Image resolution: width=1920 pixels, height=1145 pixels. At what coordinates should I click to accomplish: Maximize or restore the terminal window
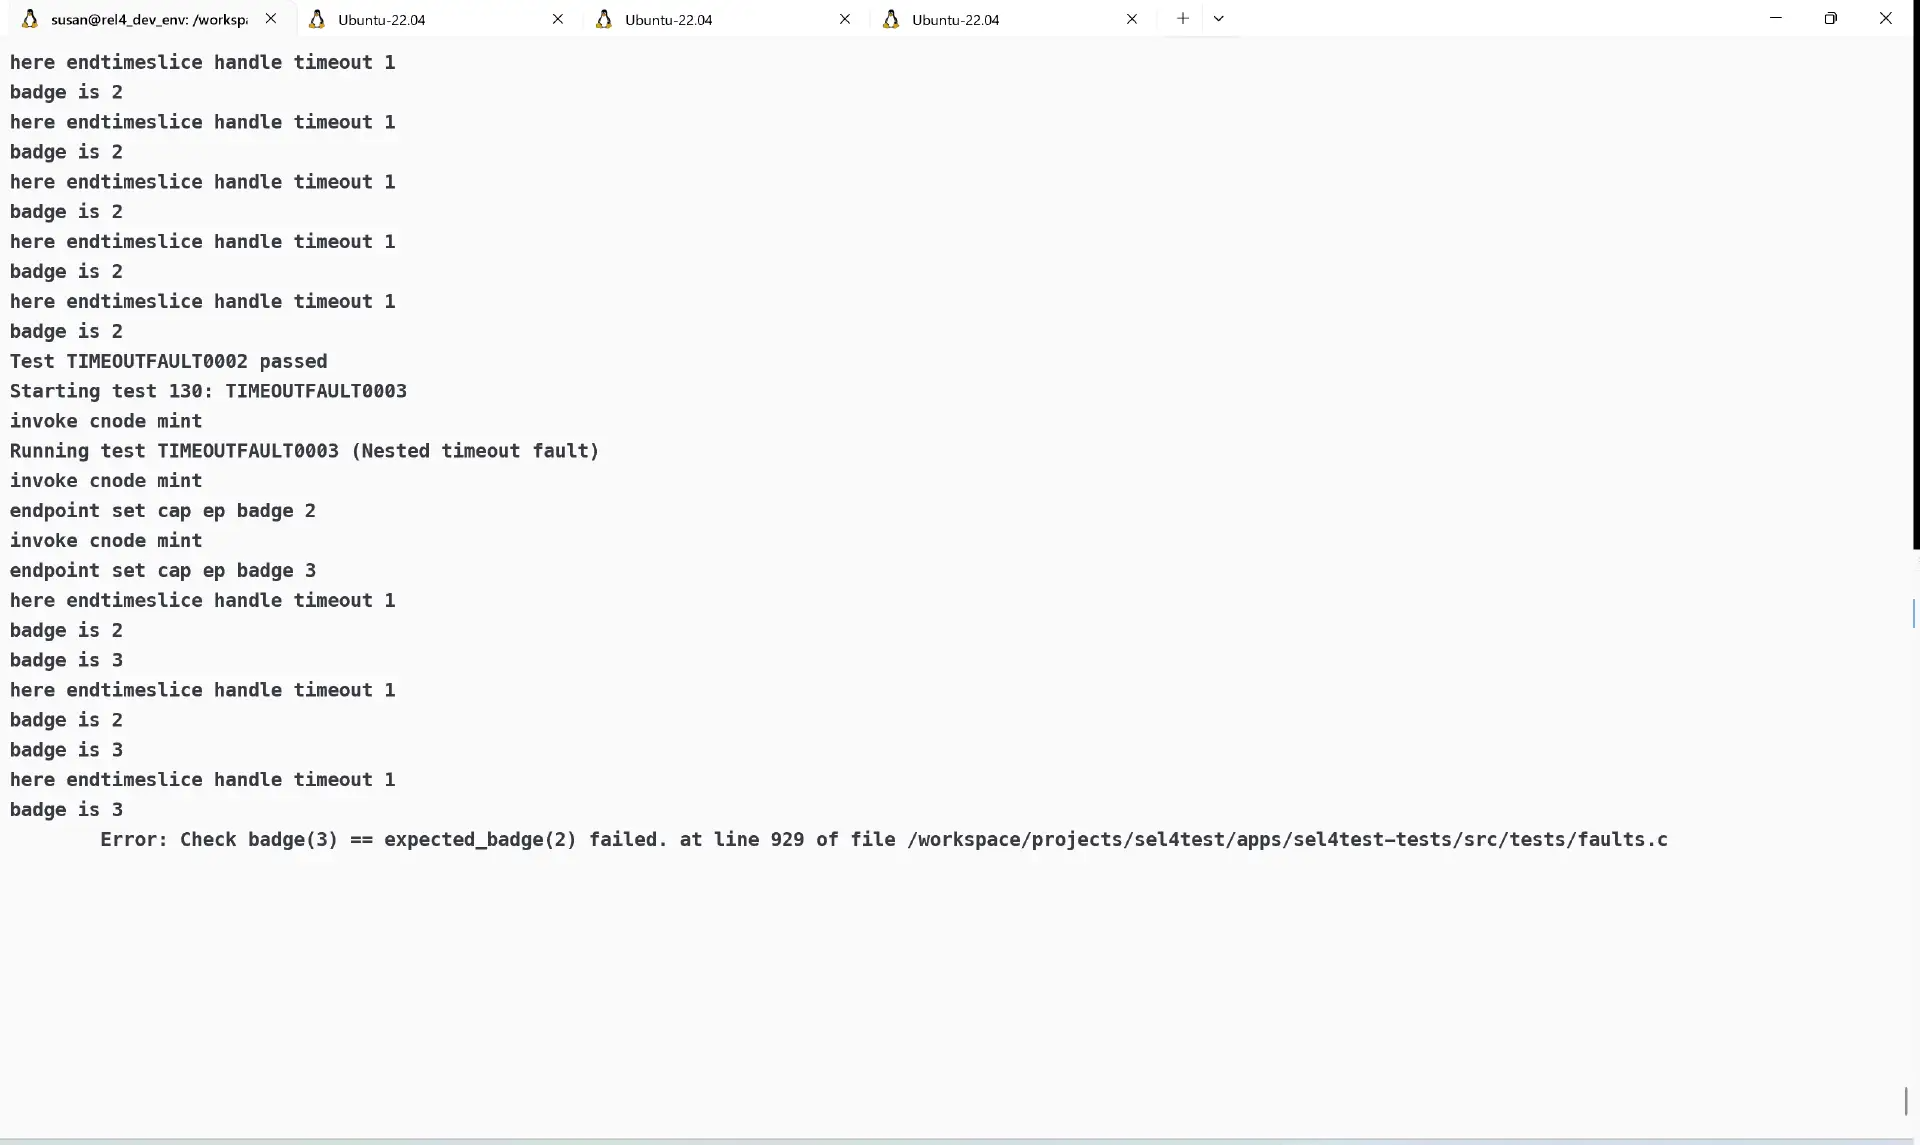(1831, 18)
